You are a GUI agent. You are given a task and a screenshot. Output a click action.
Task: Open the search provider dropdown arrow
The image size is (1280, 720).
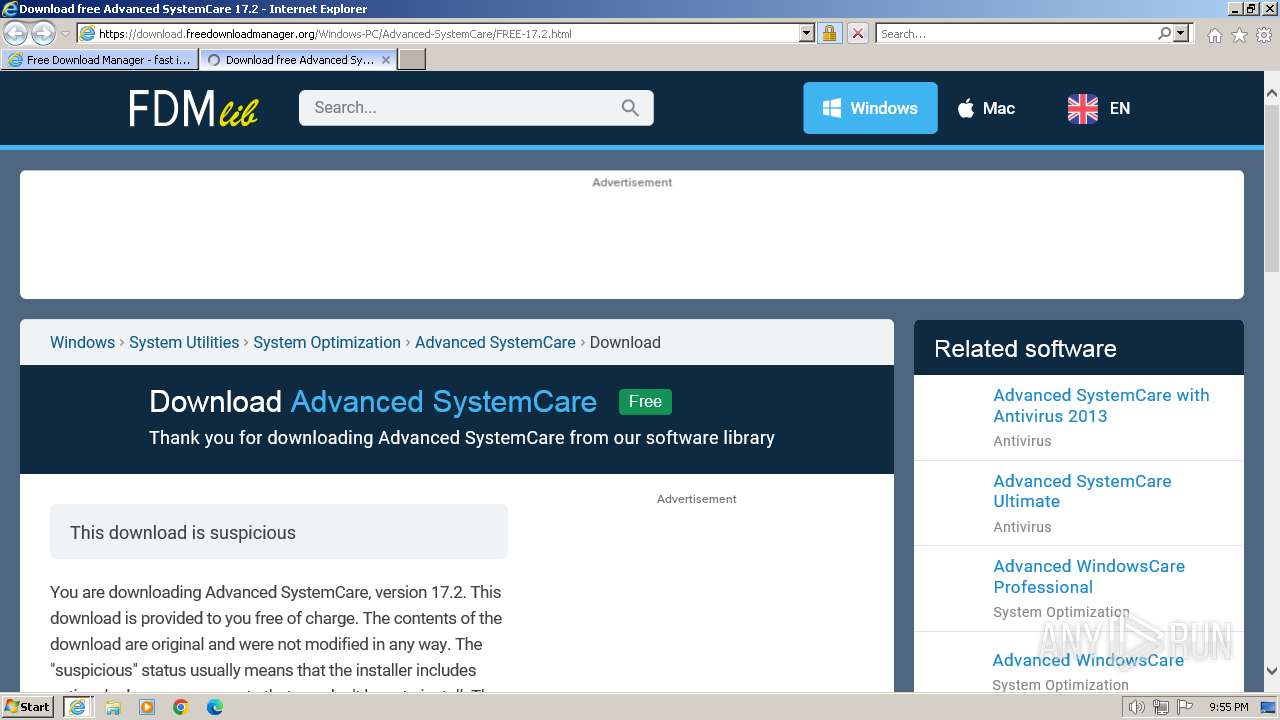coord(1181,33)
